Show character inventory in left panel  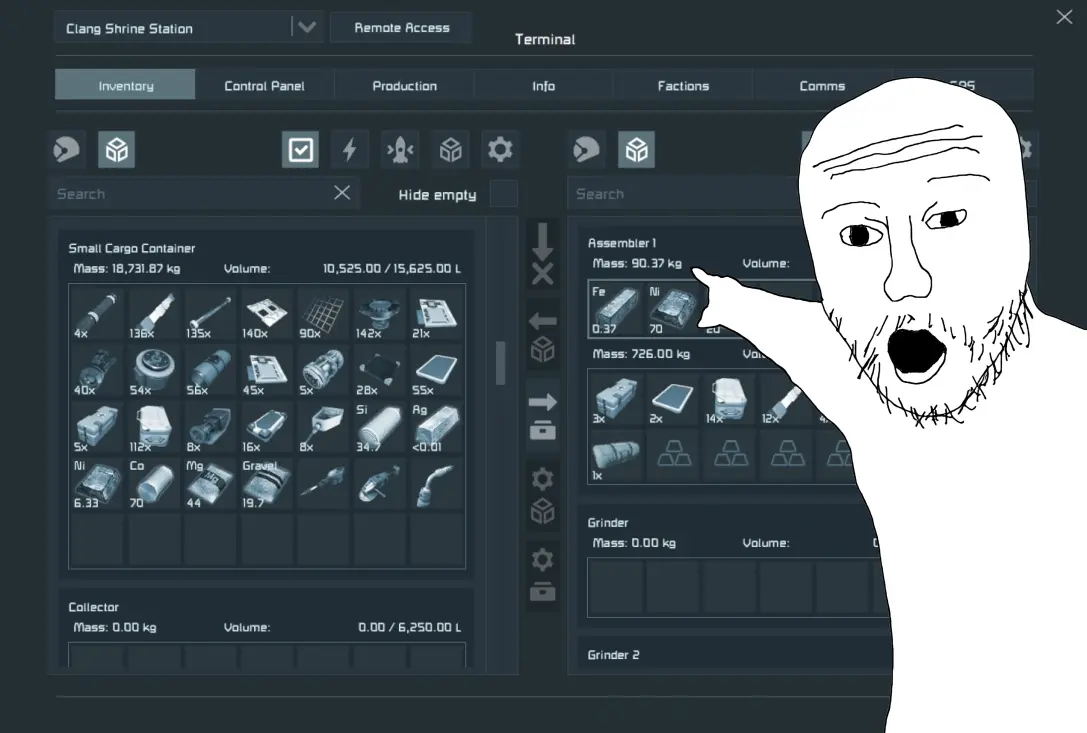coord(67,149)
